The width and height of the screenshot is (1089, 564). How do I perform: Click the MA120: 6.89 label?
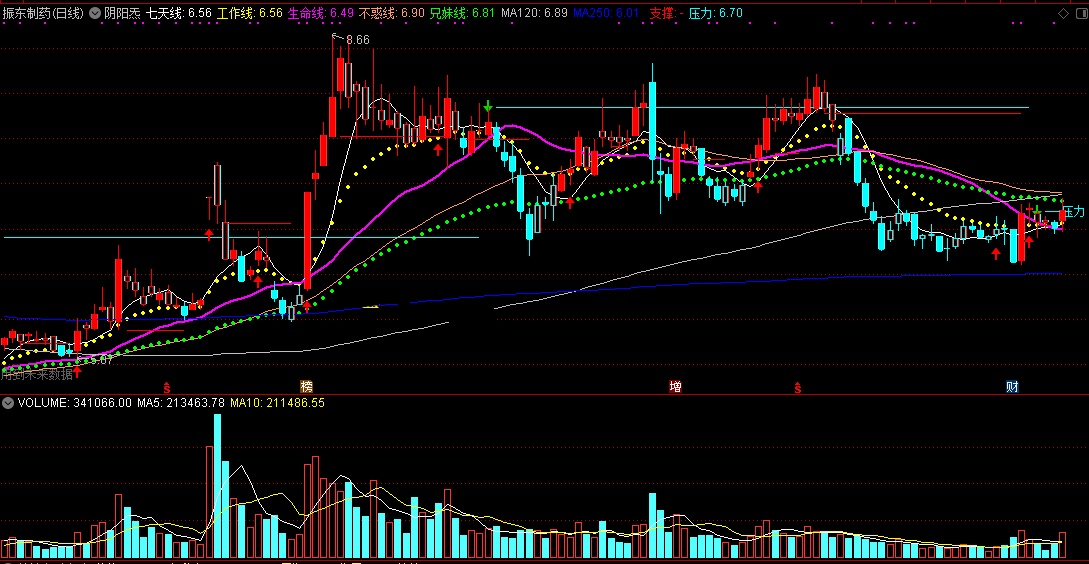(534, 13)
